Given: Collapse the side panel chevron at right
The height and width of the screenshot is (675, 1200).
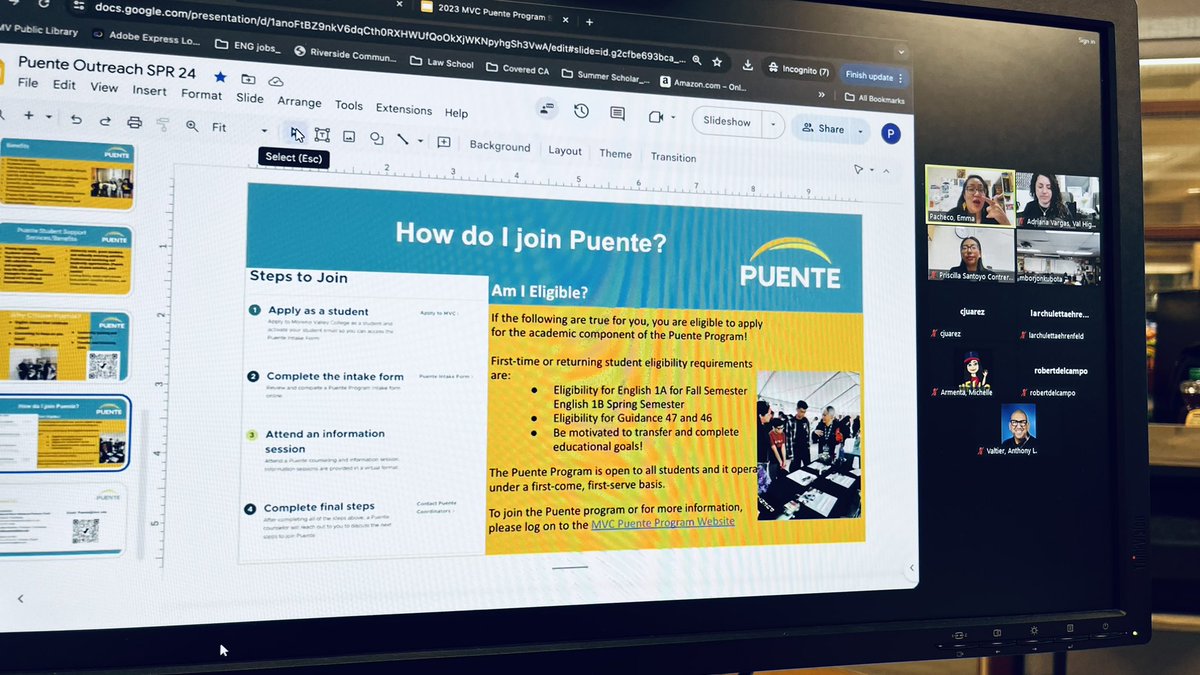Looking at the screenshot, I should point(911,568).
